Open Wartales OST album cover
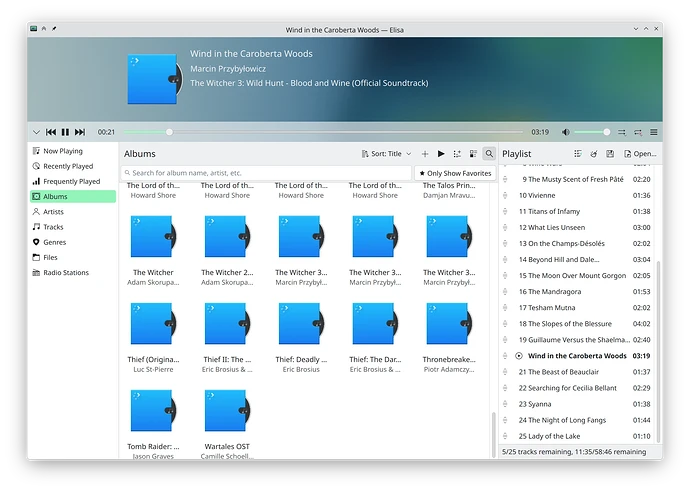 point(227,411)
